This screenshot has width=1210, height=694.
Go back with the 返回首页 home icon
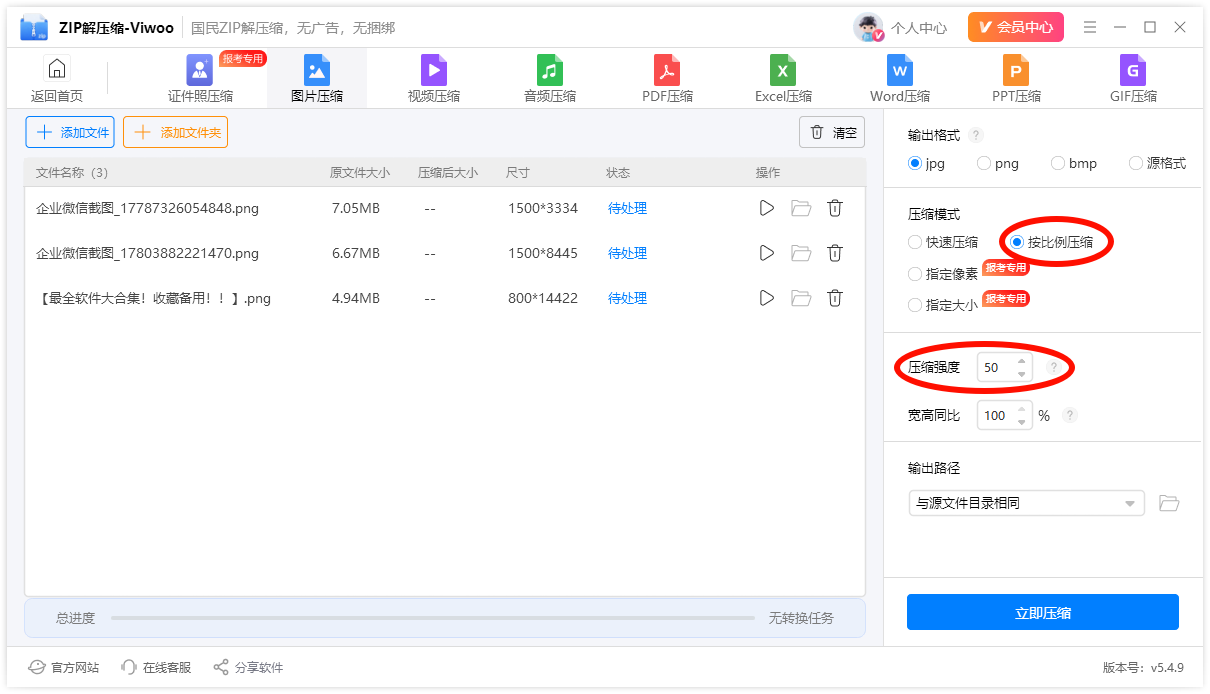point(57,69)
